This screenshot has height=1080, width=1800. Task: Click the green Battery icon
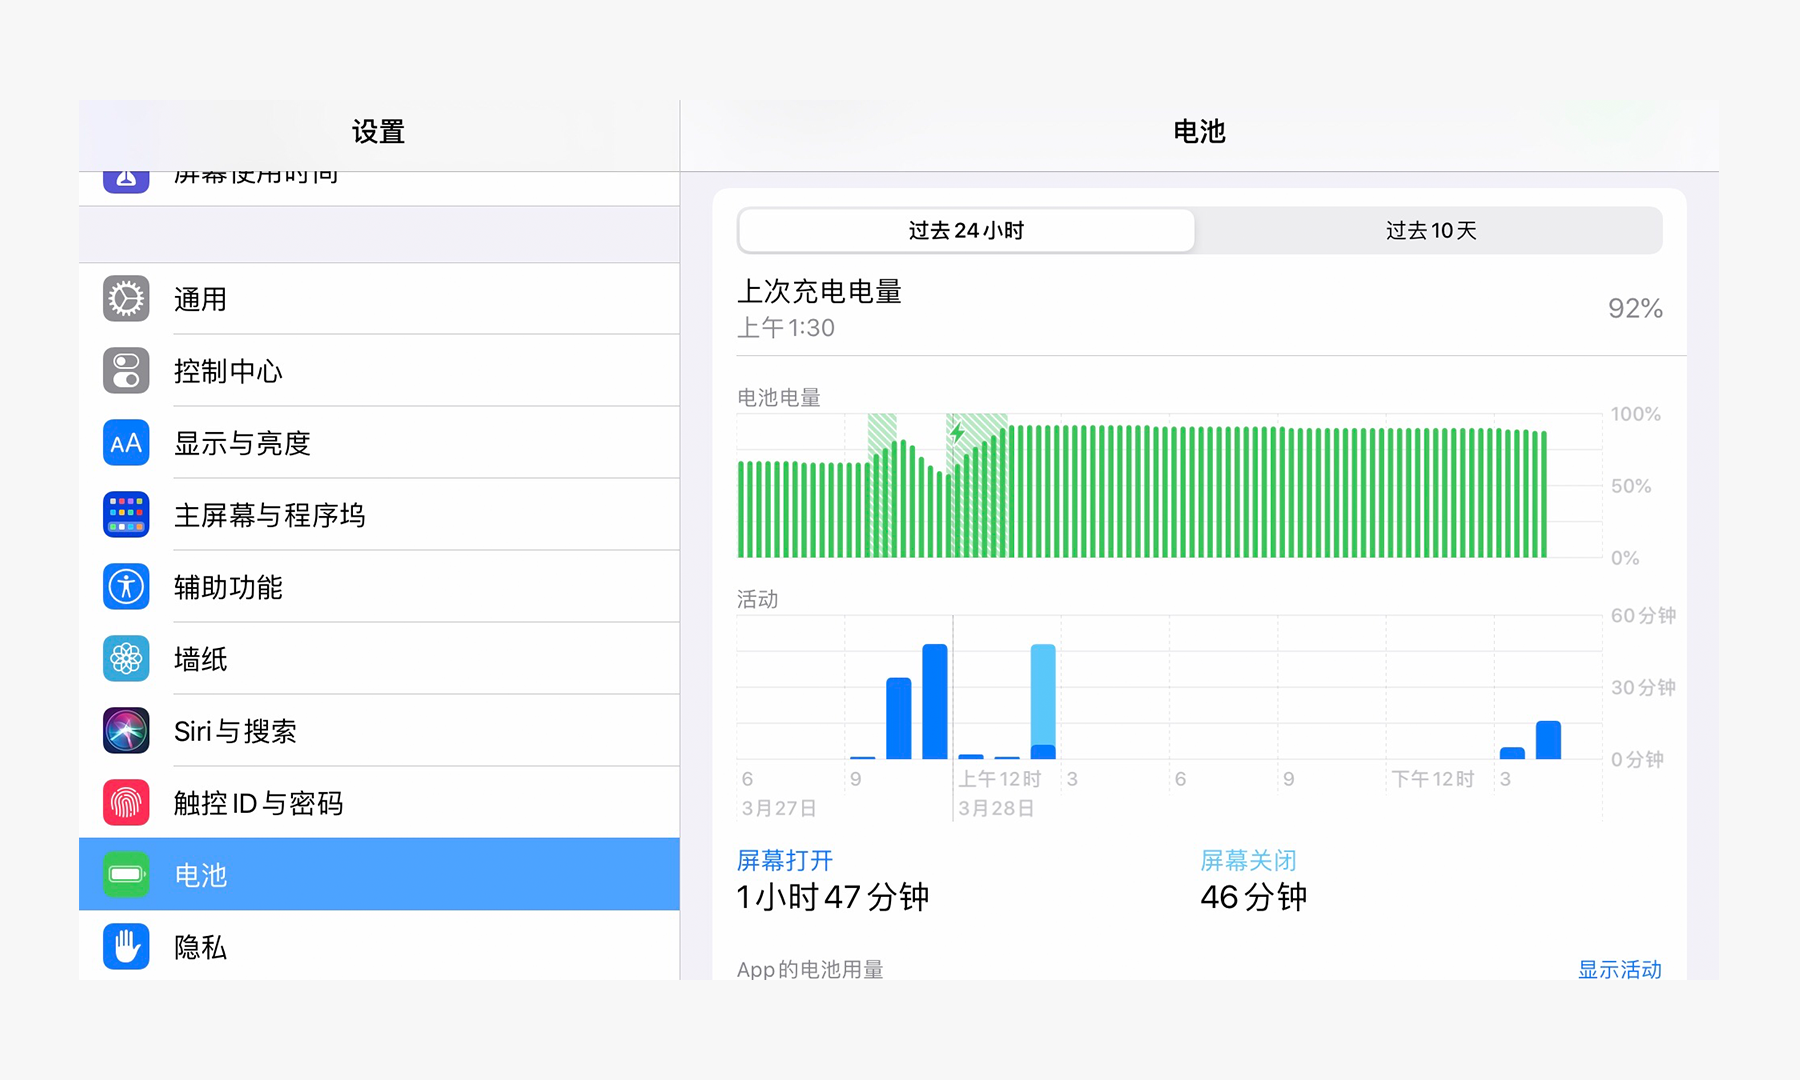[x=126, y=875]
